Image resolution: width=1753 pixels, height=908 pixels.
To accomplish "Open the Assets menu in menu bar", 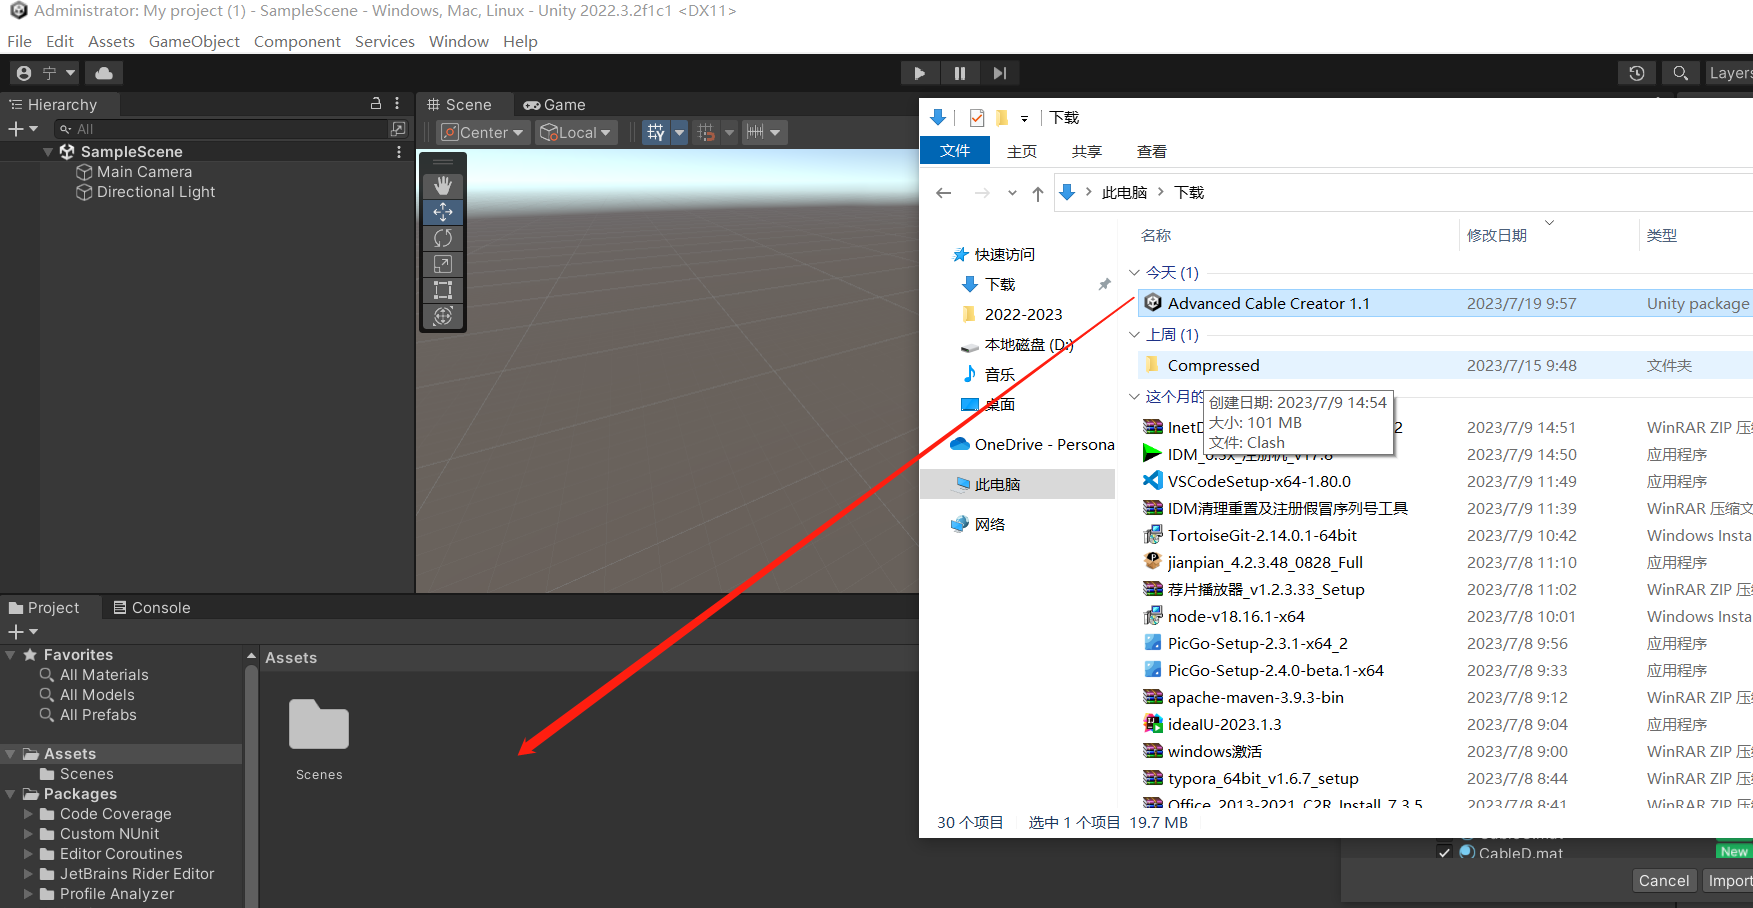I will pyautogui.click(x=111, y=41).
